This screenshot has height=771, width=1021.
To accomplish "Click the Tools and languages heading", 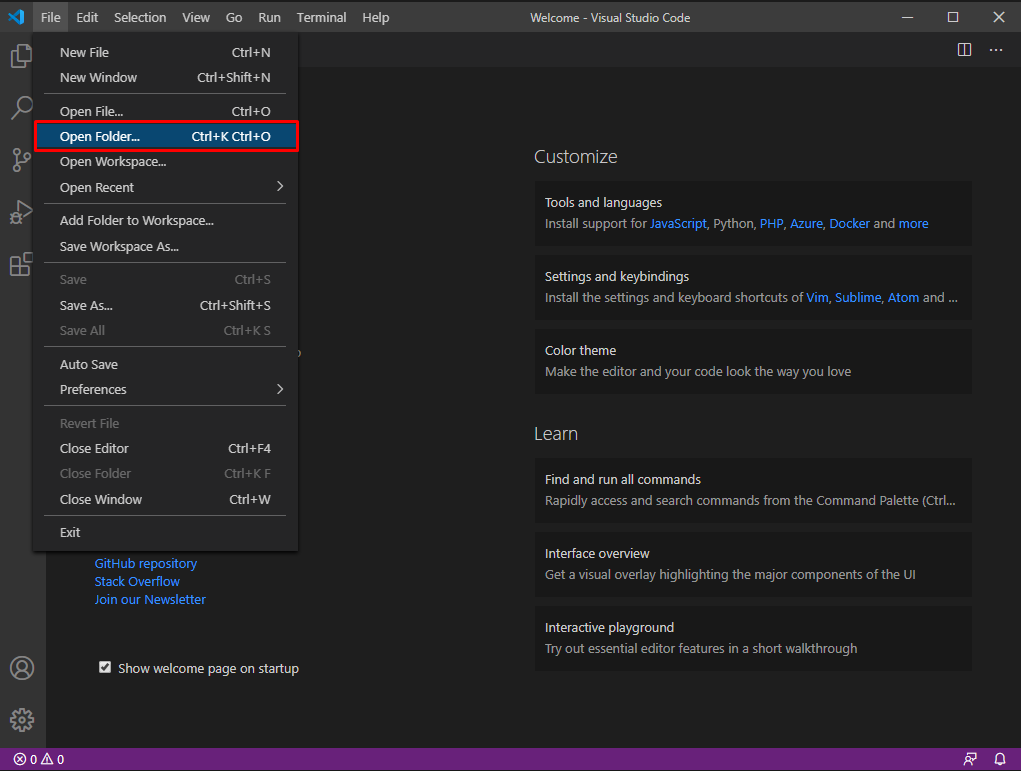I will point(603,203).
